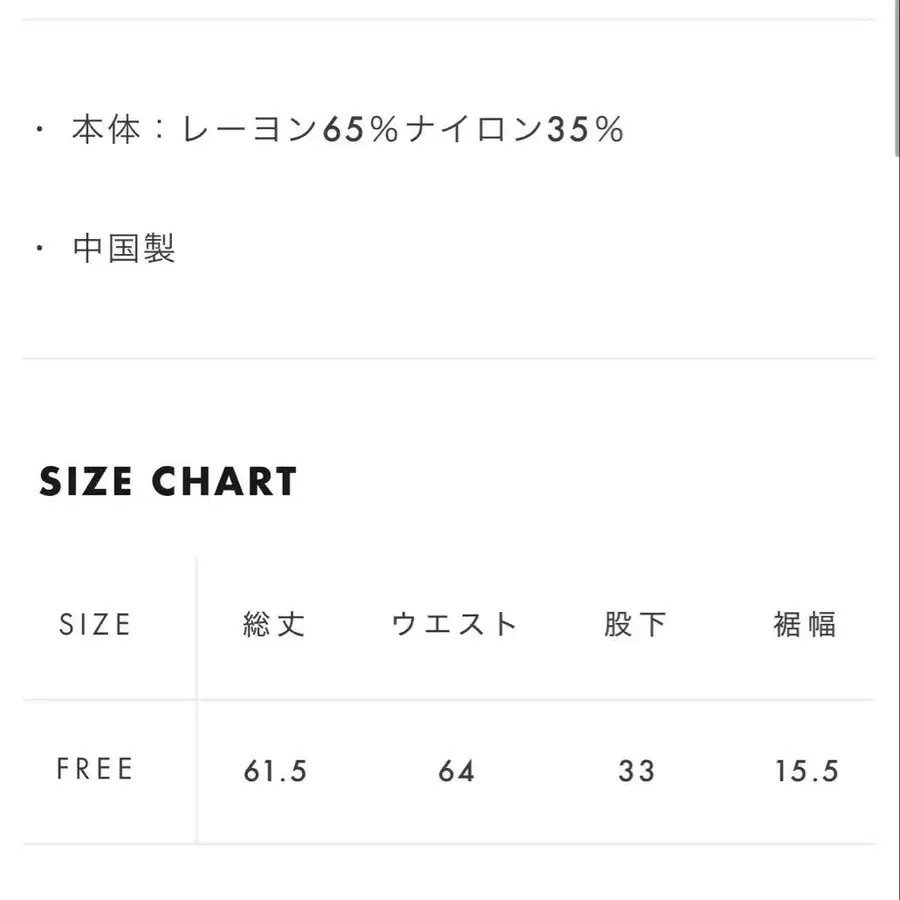
Task: Click the ウエスト column header
Action: click(455, 624)
